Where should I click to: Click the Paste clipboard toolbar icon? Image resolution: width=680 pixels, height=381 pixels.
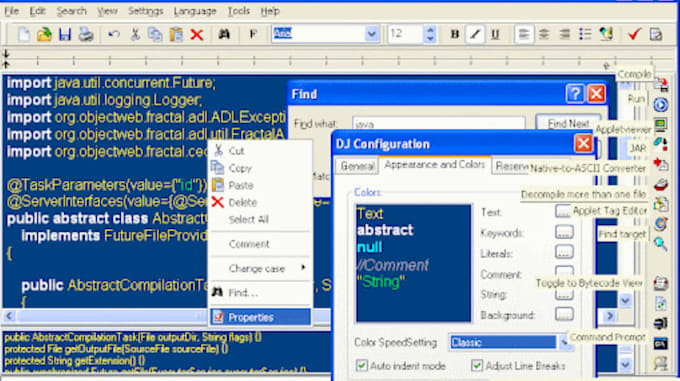click(x=176, y=34)
